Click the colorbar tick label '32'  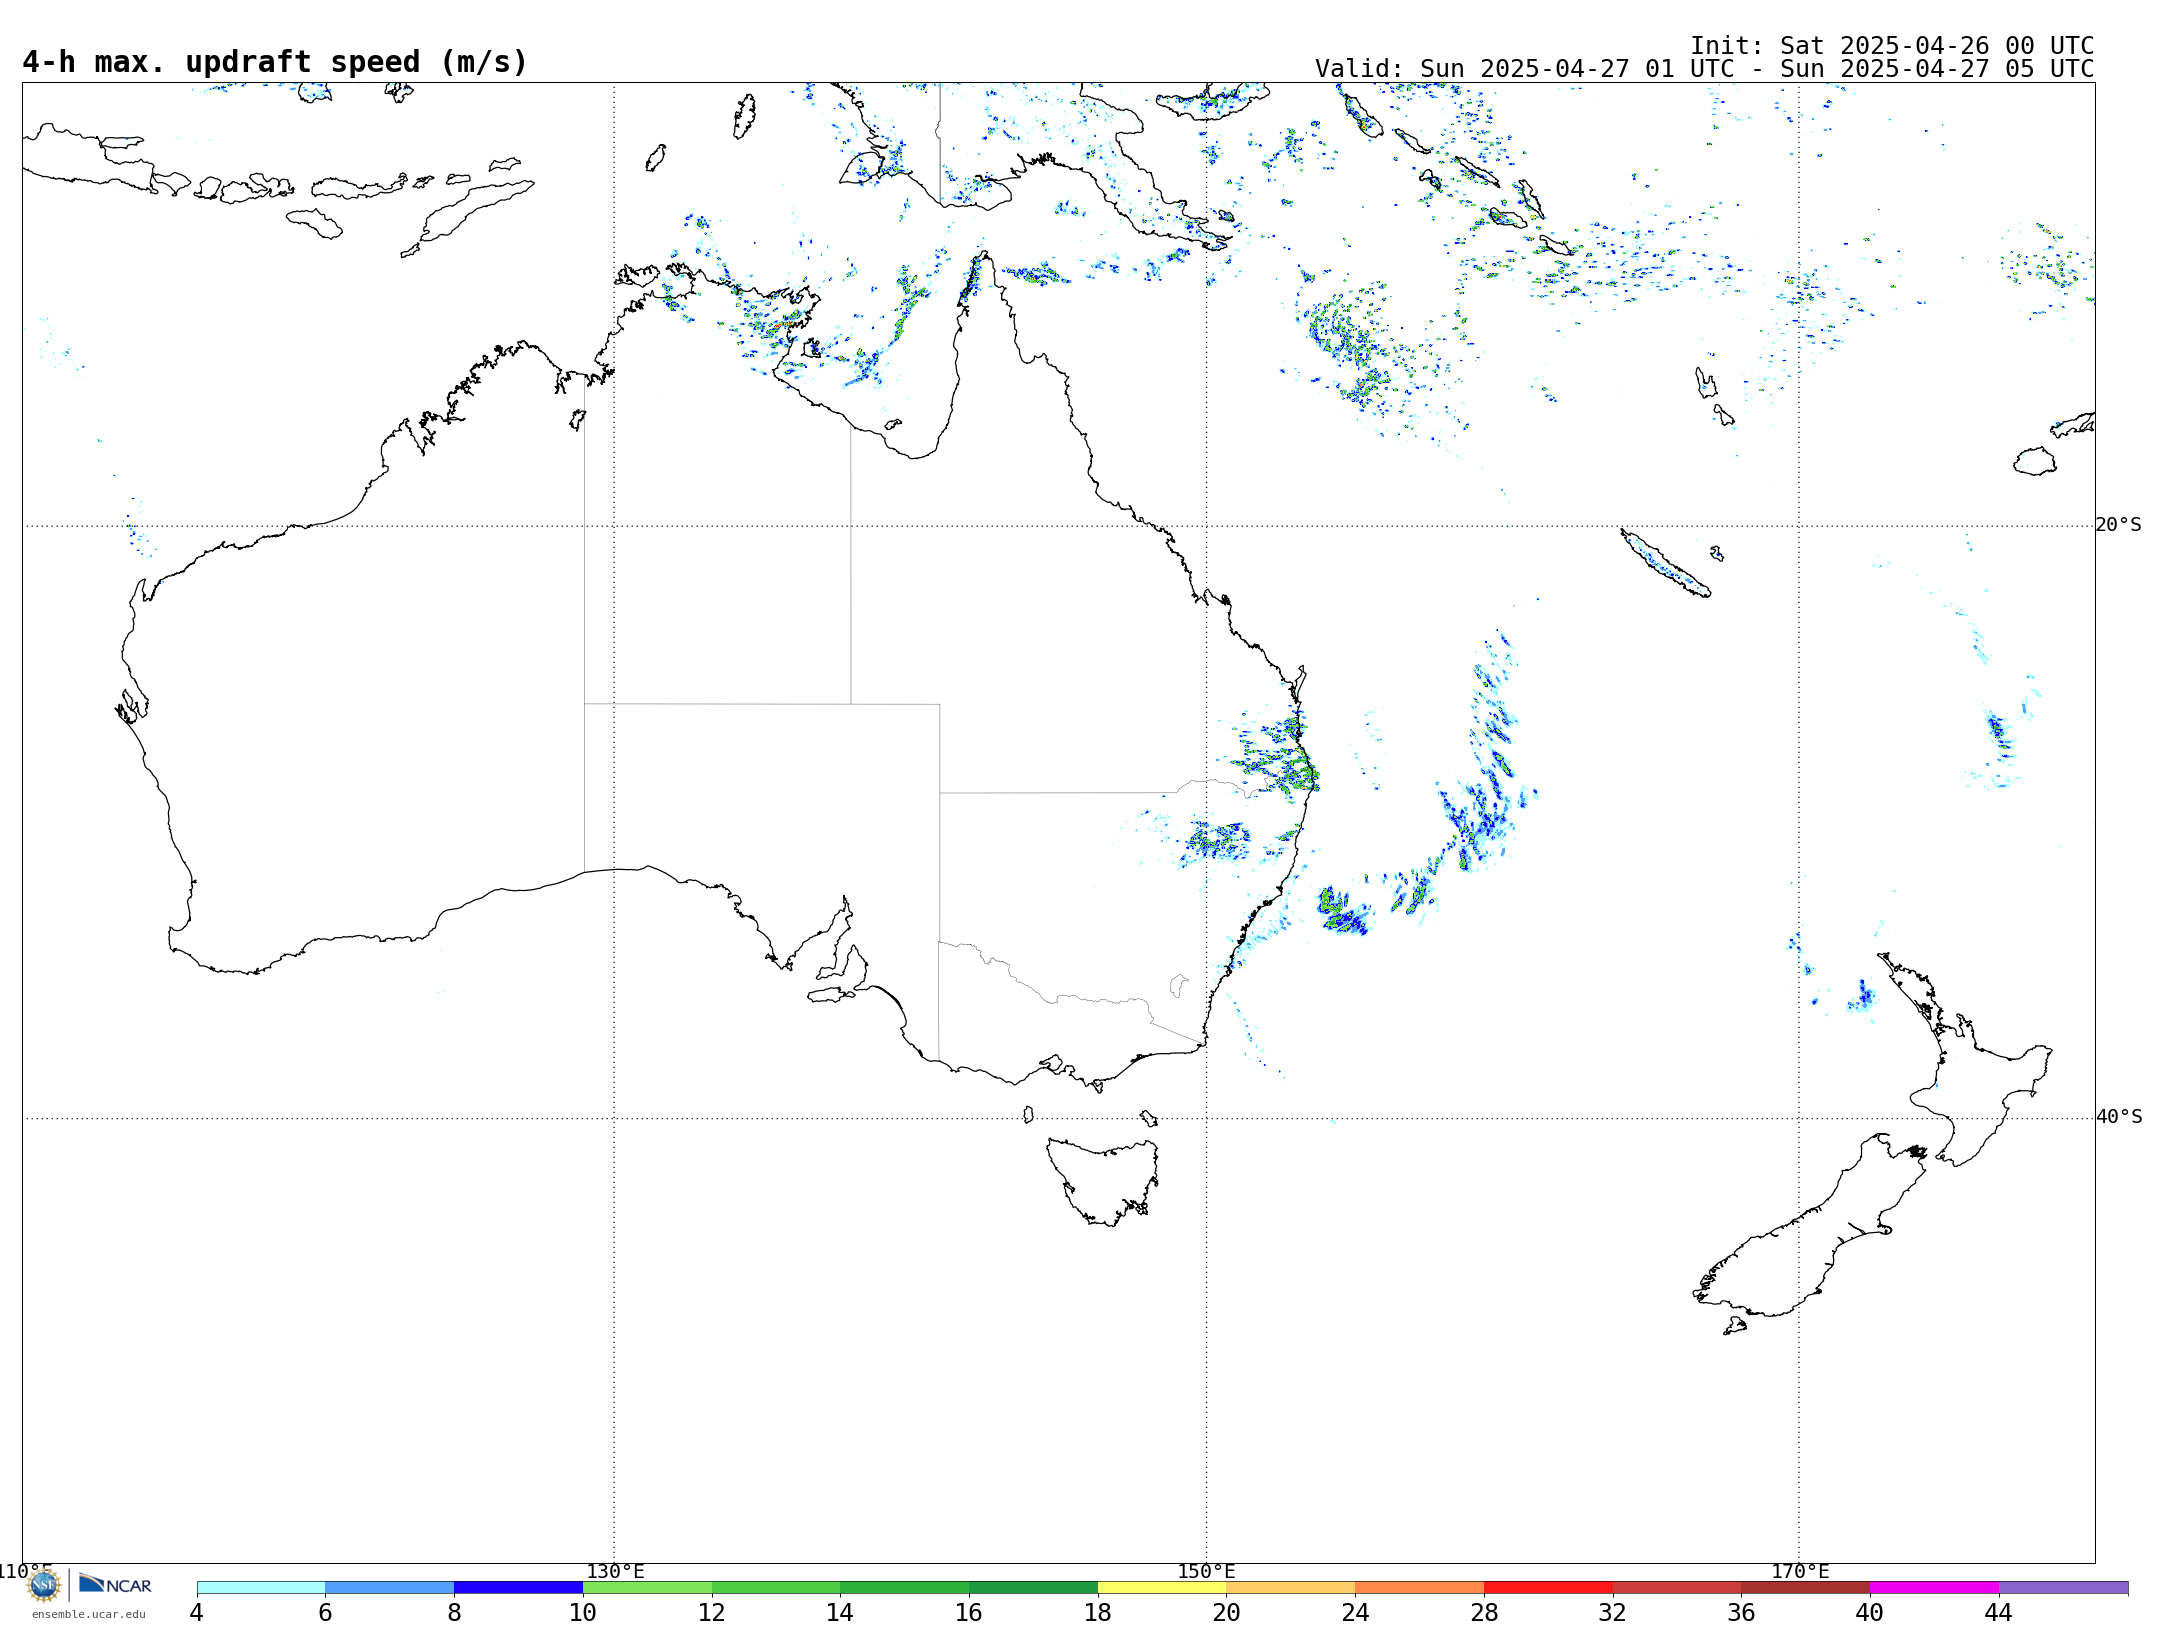(x=1613, y=1612)
